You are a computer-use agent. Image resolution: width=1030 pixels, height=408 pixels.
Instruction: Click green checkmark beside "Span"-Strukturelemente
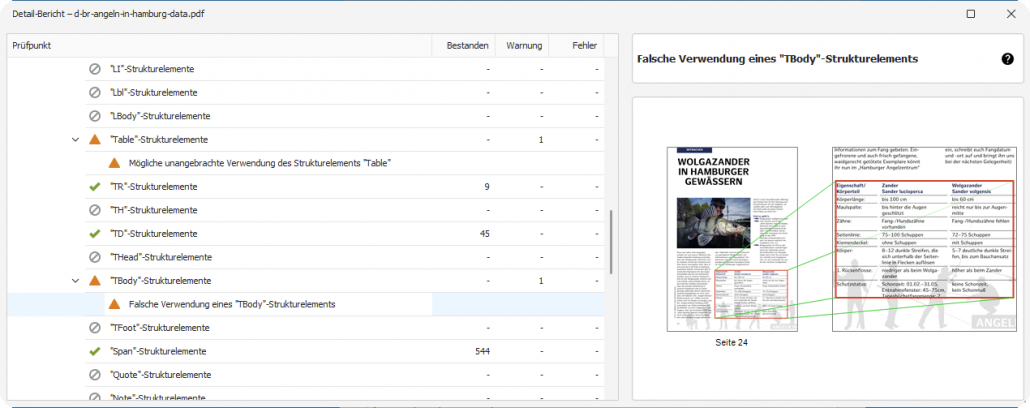pos(95,351)
